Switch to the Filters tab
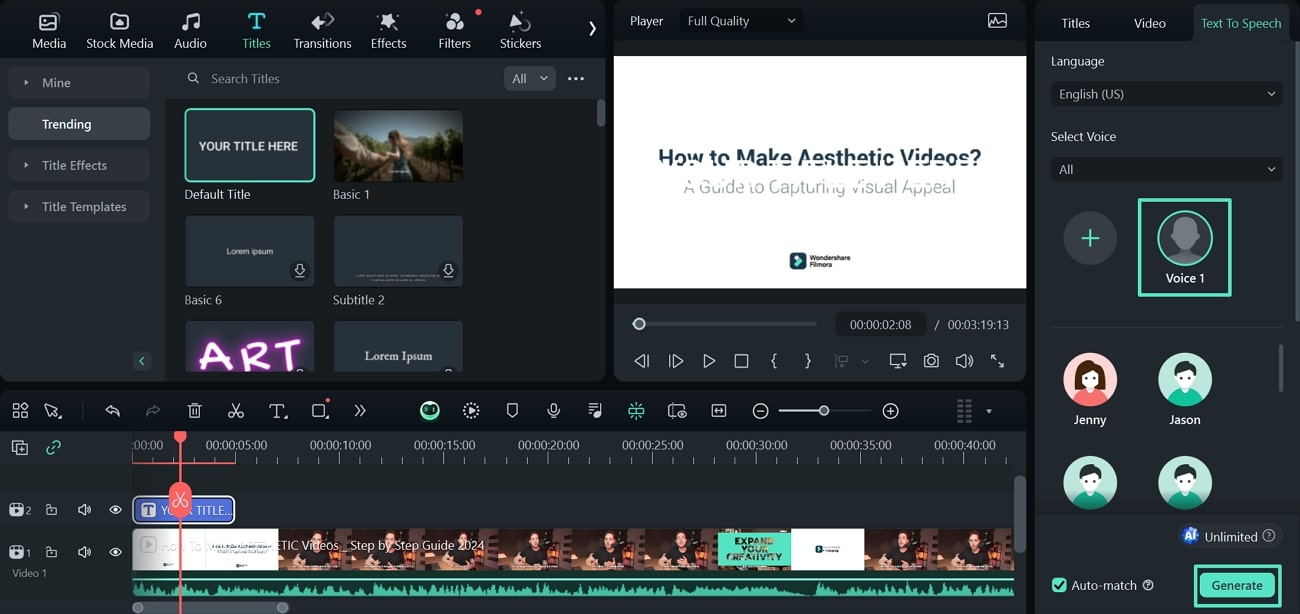Viewport: 1300px width, 614px height. [x=454, y=30]
